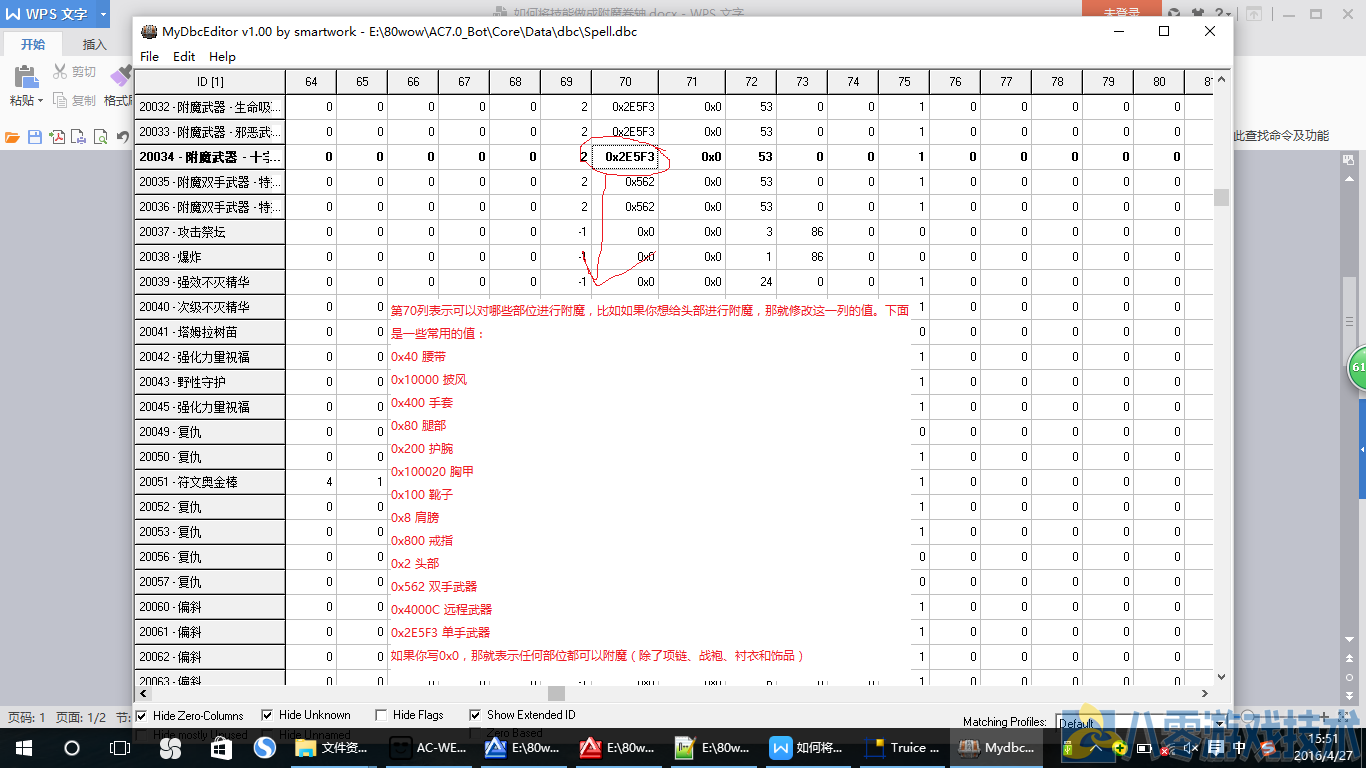Open the Edit menu in MyDbcEditor
The image size is (1366, 768).
tap(184, 56)
